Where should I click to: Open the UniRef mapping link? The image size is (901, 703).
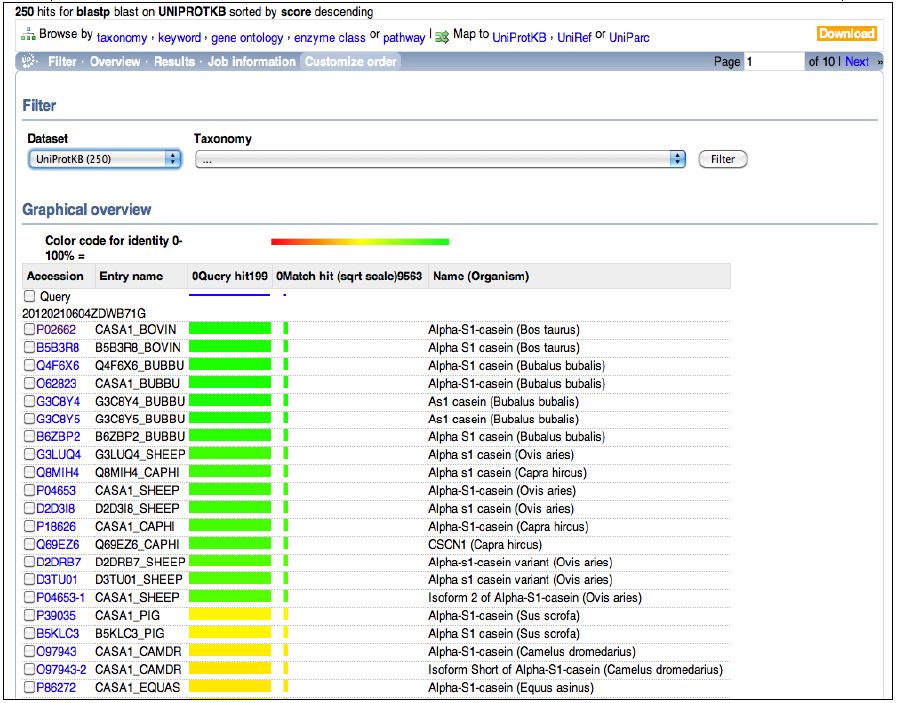tap(574, 37)
